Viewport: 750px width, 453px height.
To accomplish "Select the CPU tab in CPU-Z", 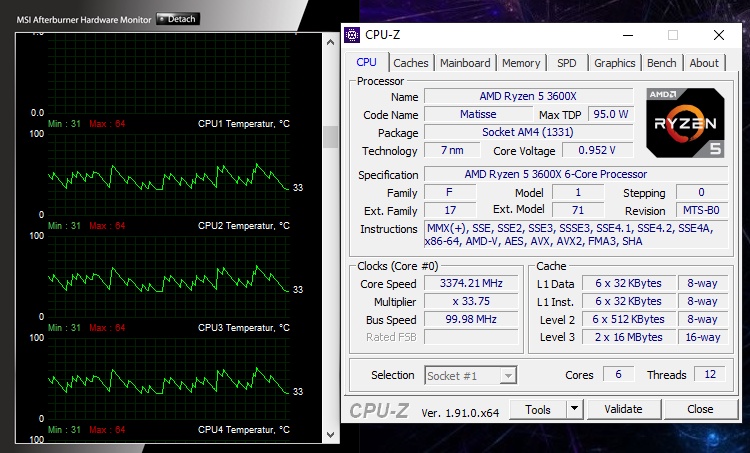I will point(366,62).
